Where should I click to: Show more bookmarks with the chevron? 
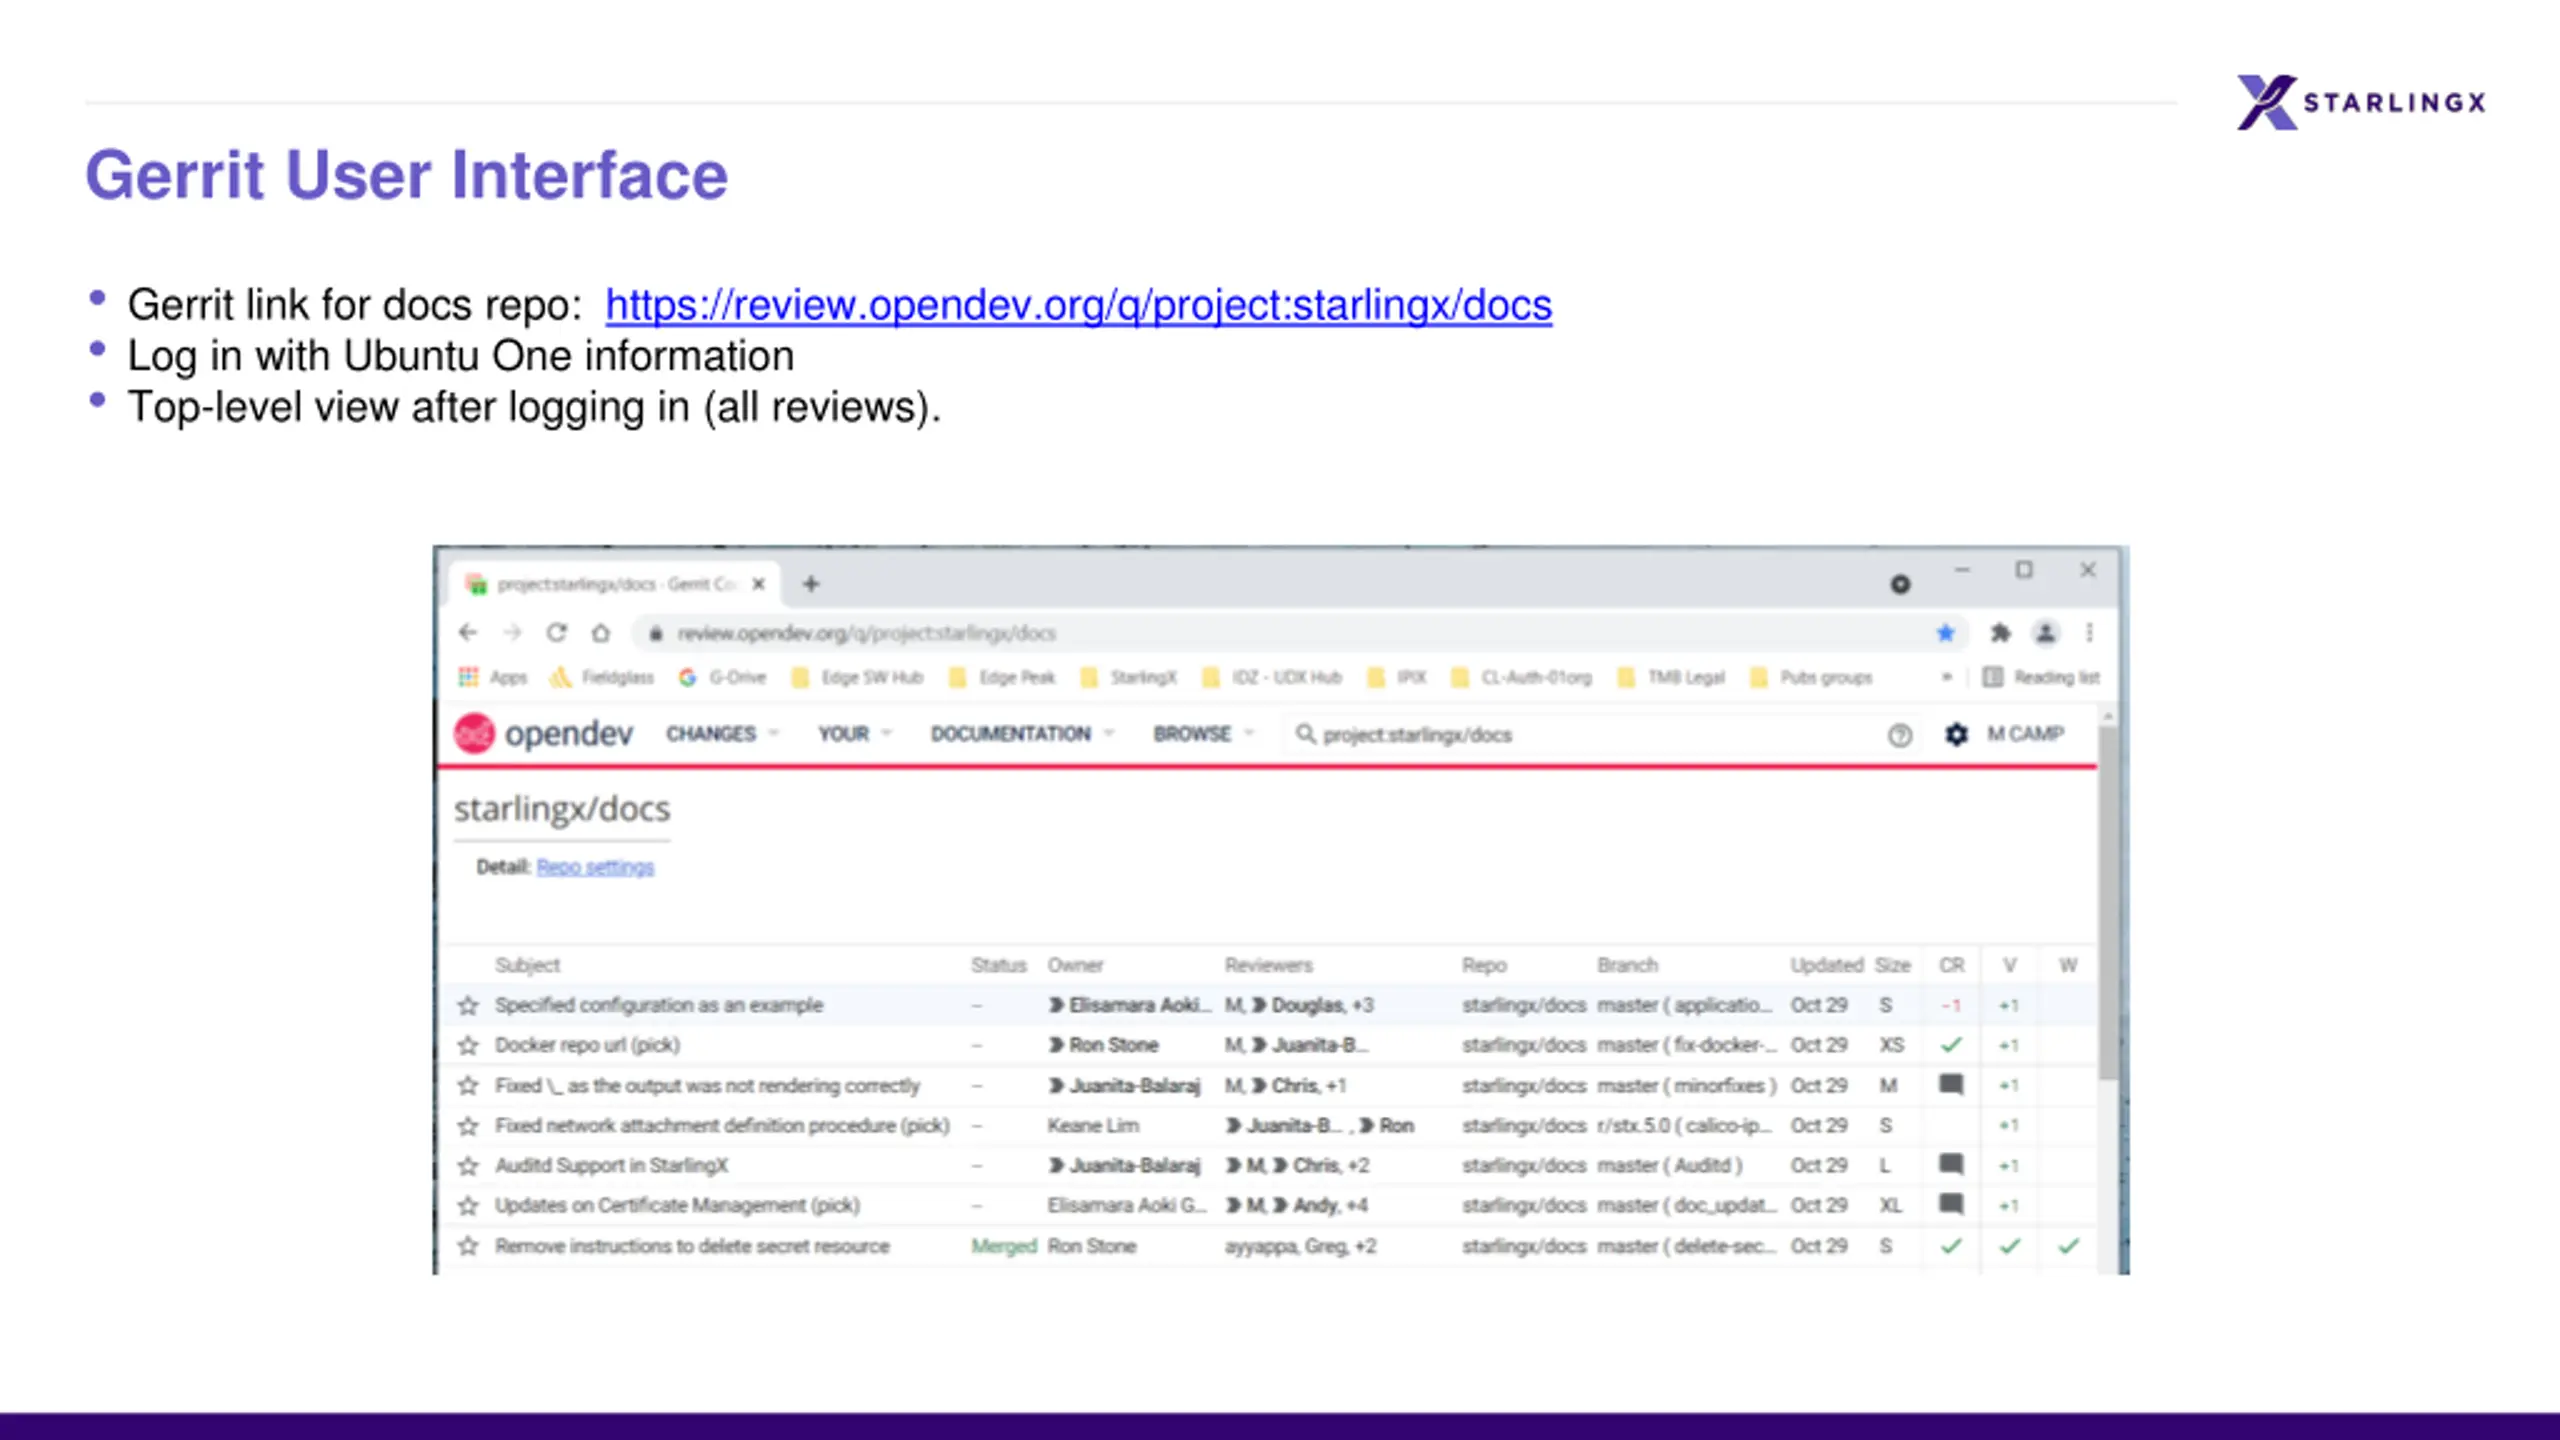1946,678
